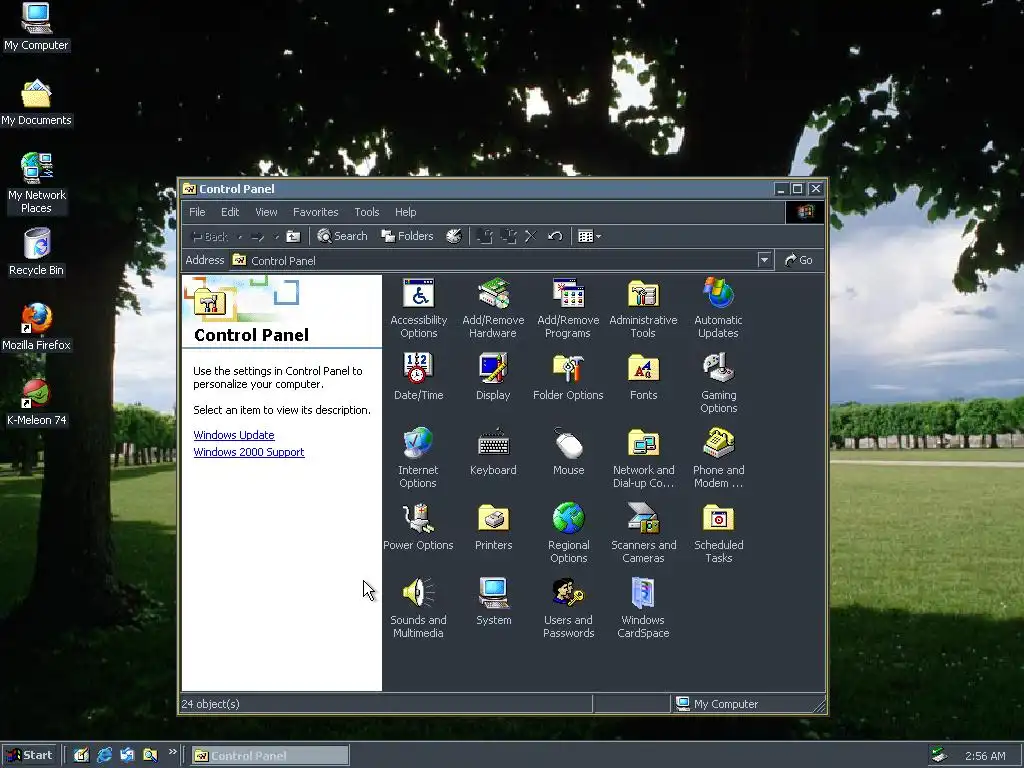Screen dimensions: 1024x768
Task: Select Scanners and Cameras icon
Action: (643, 534)
